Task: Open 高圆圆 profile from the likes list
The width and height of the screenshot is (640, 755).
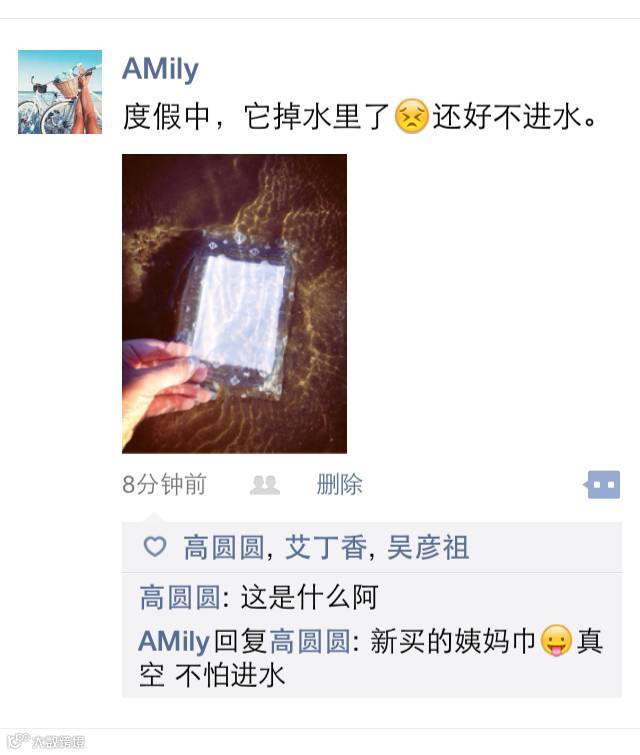Action: pyautogui.click(x=224, y=547)
